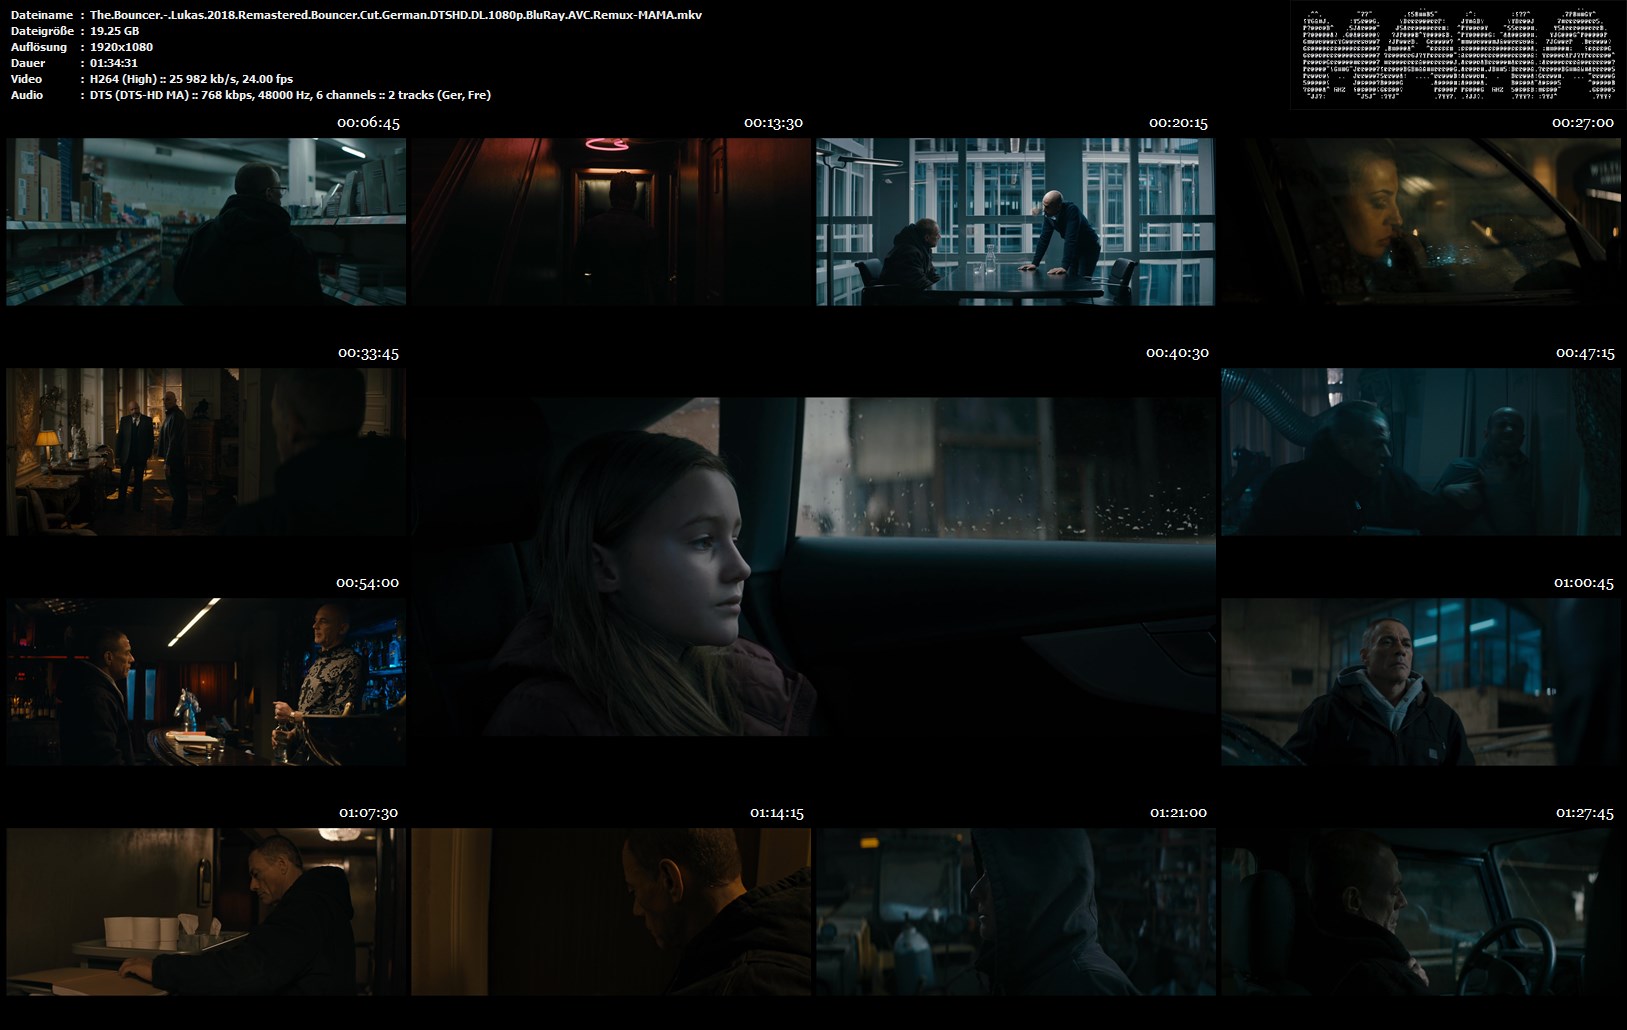Viewport: 1627px width, 1030px height.
Task: Open the thumbnail below the 01:07:30 timestamp
Action: click(206, 912)
